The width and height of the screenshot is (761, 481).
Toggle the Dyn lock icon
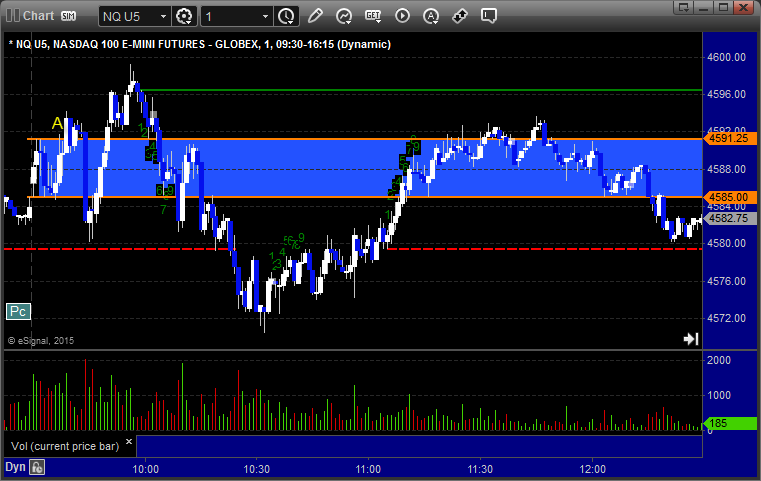click(37, 467)
